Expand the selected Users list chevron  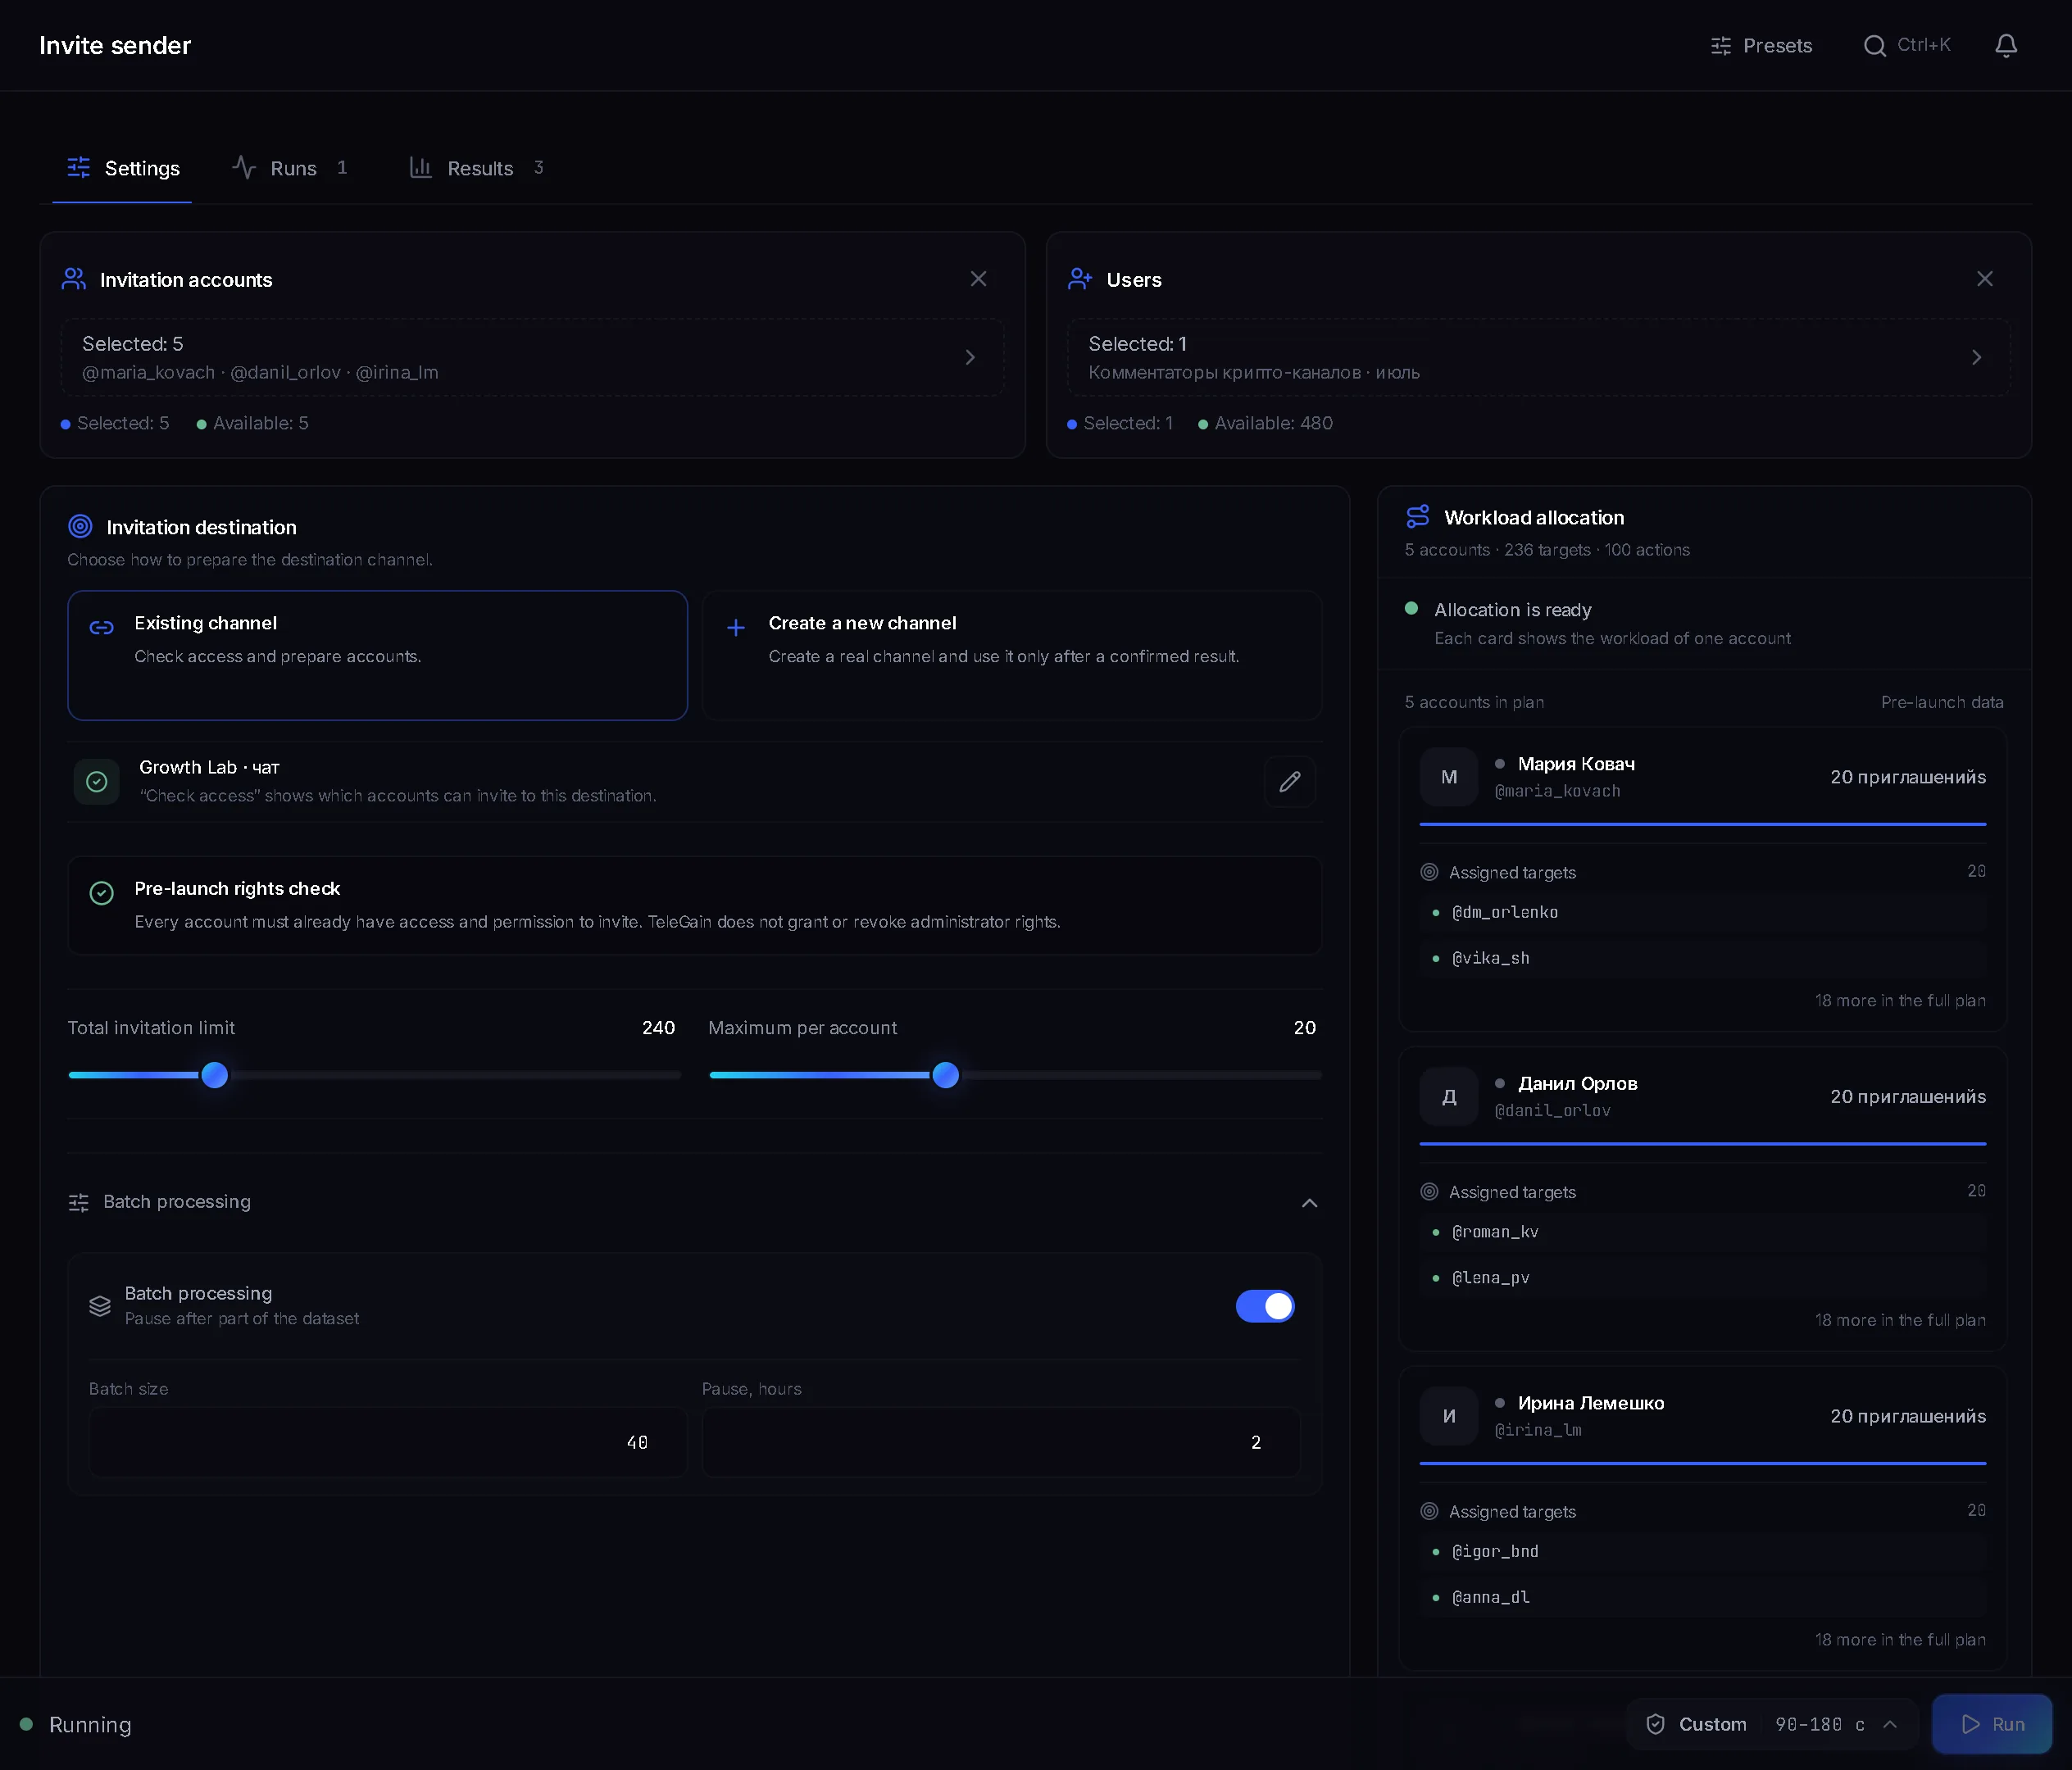coord(1975,357)
